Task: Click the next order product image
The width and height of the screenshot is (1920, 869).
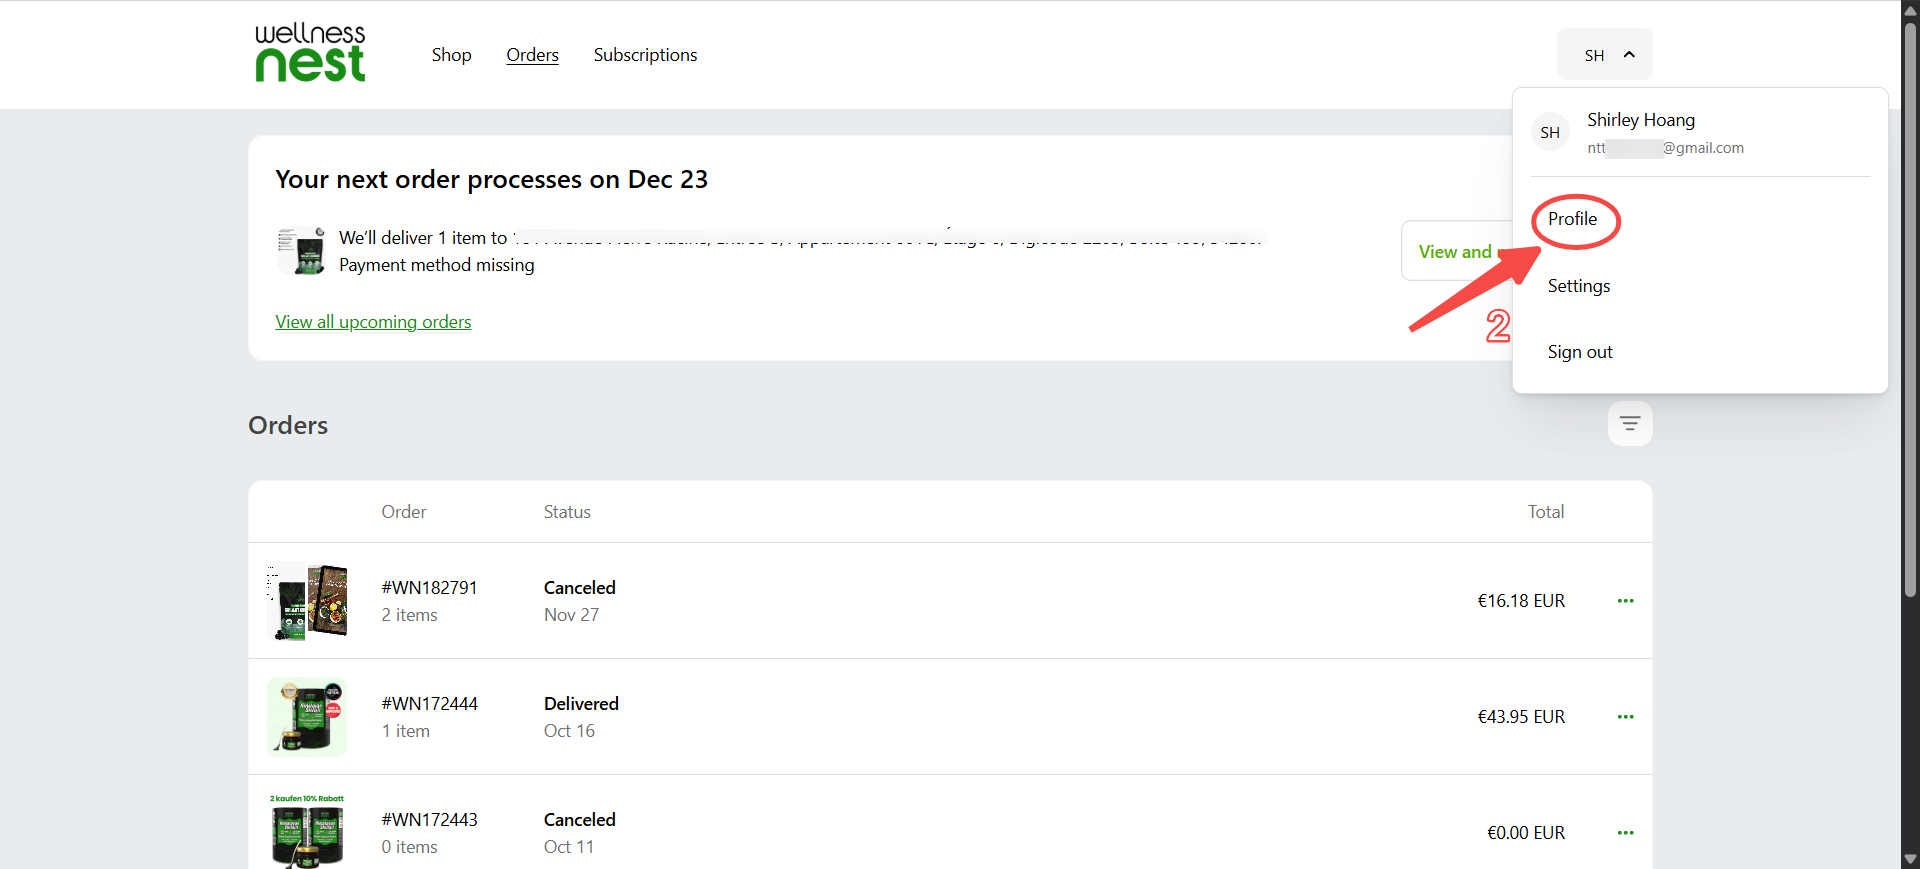Action: (x=301, y=251)
